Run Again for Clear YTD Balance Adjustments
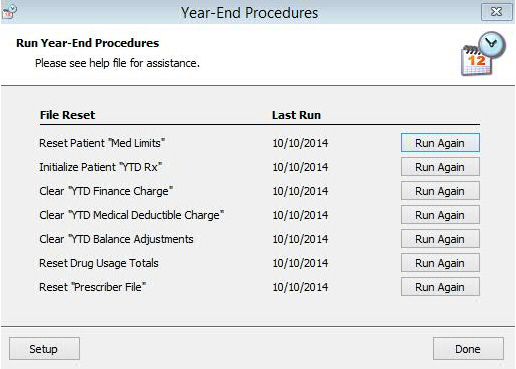The image size is (516, 369). (x=440, y=239)
